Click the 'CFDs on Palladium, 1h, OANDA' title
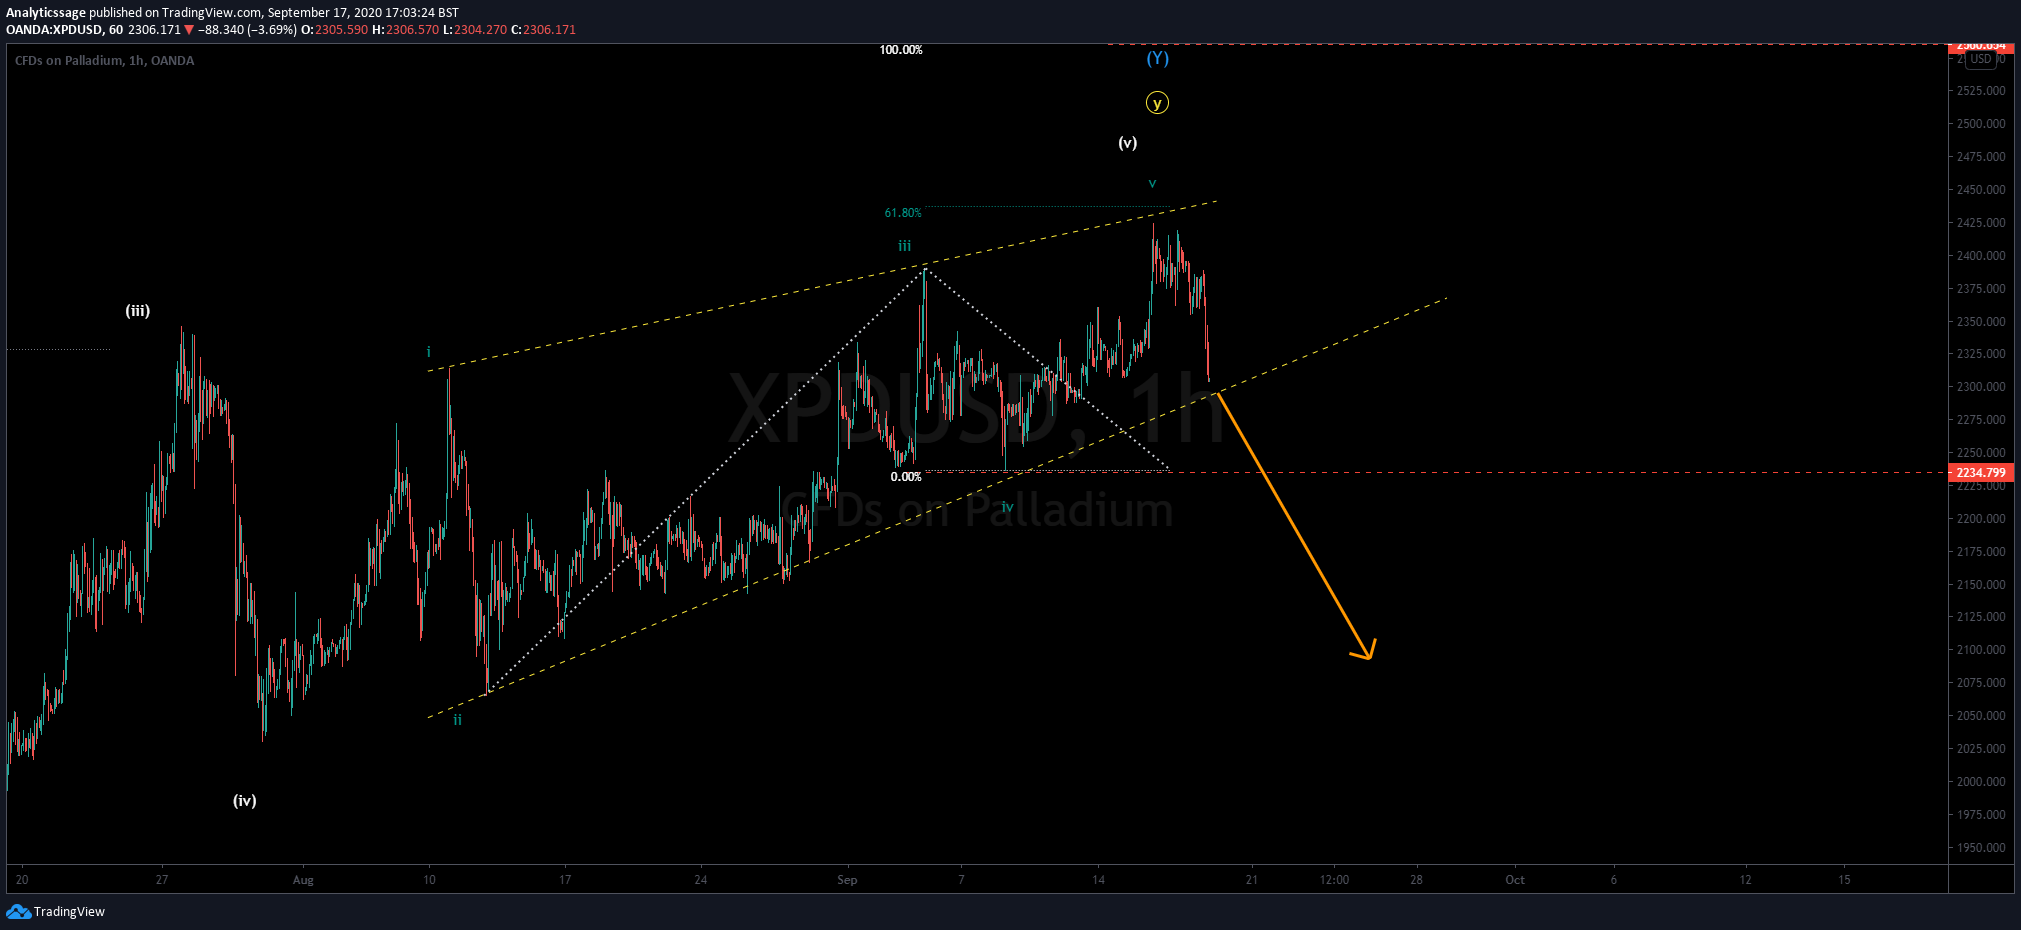Image resolution: width=2021 pixels, height=930 pixels. pos(104,60)
